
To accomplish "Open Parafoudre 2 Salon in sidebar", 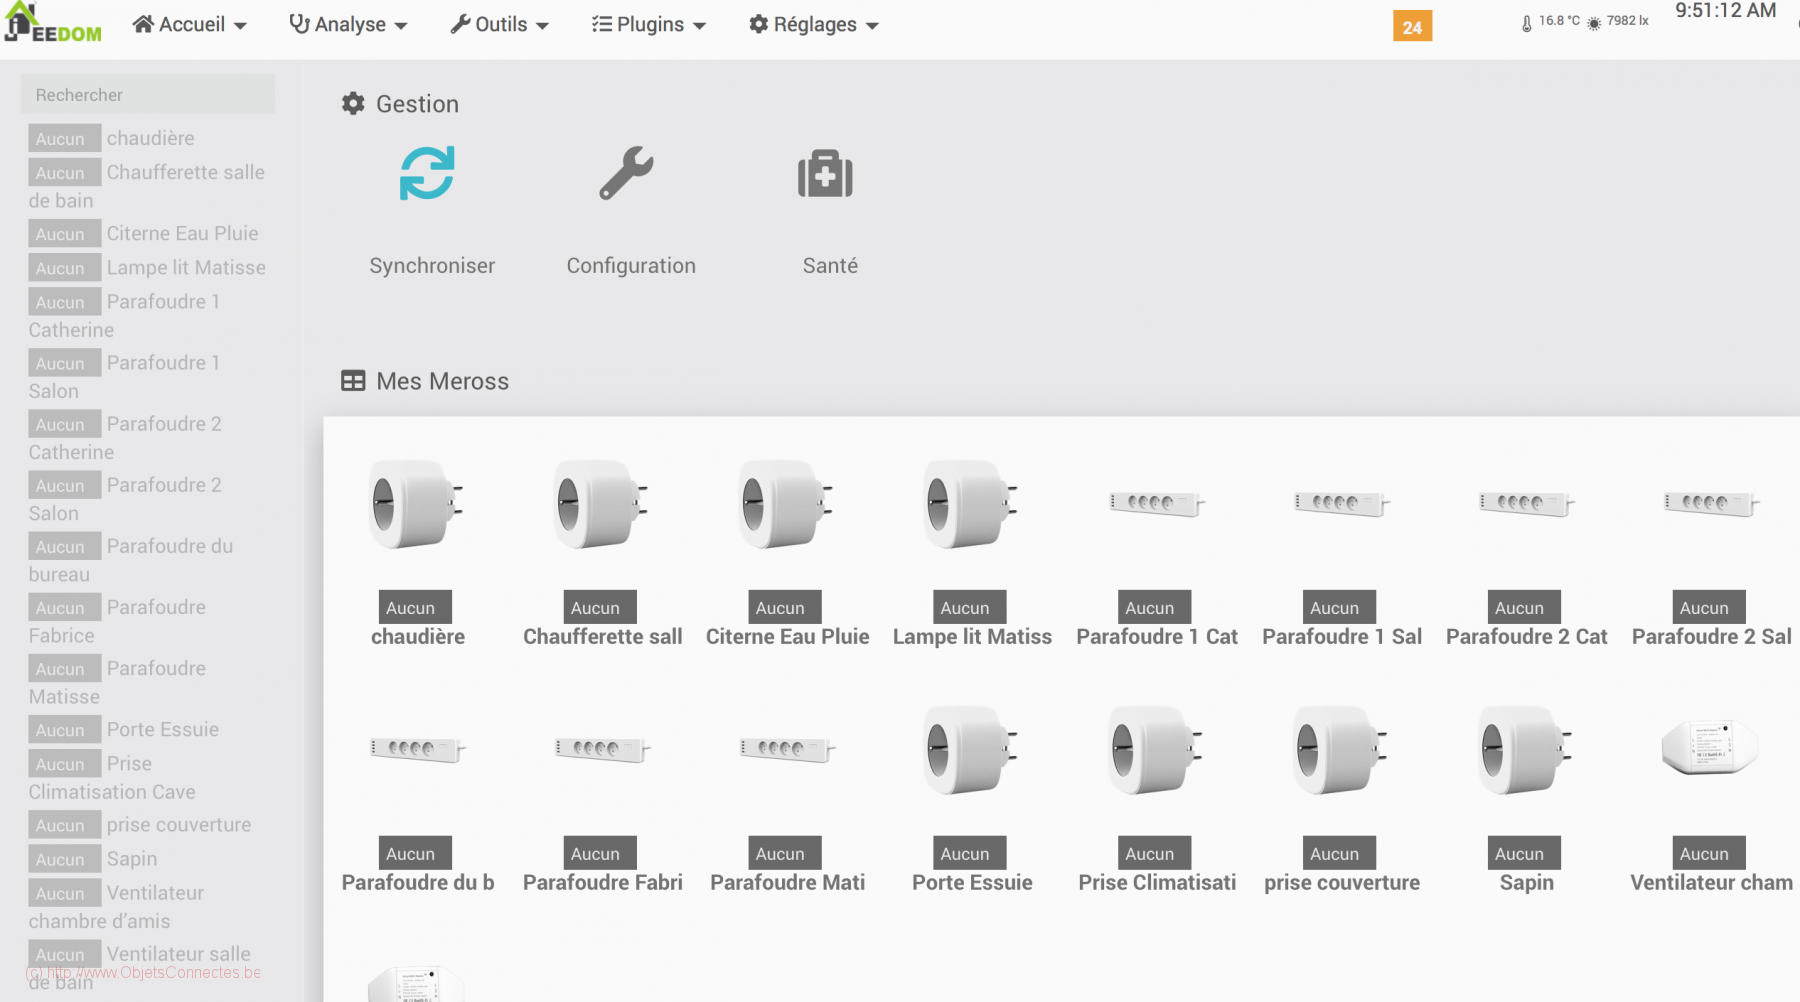I will pyautogui.click(x=125, y=498).
